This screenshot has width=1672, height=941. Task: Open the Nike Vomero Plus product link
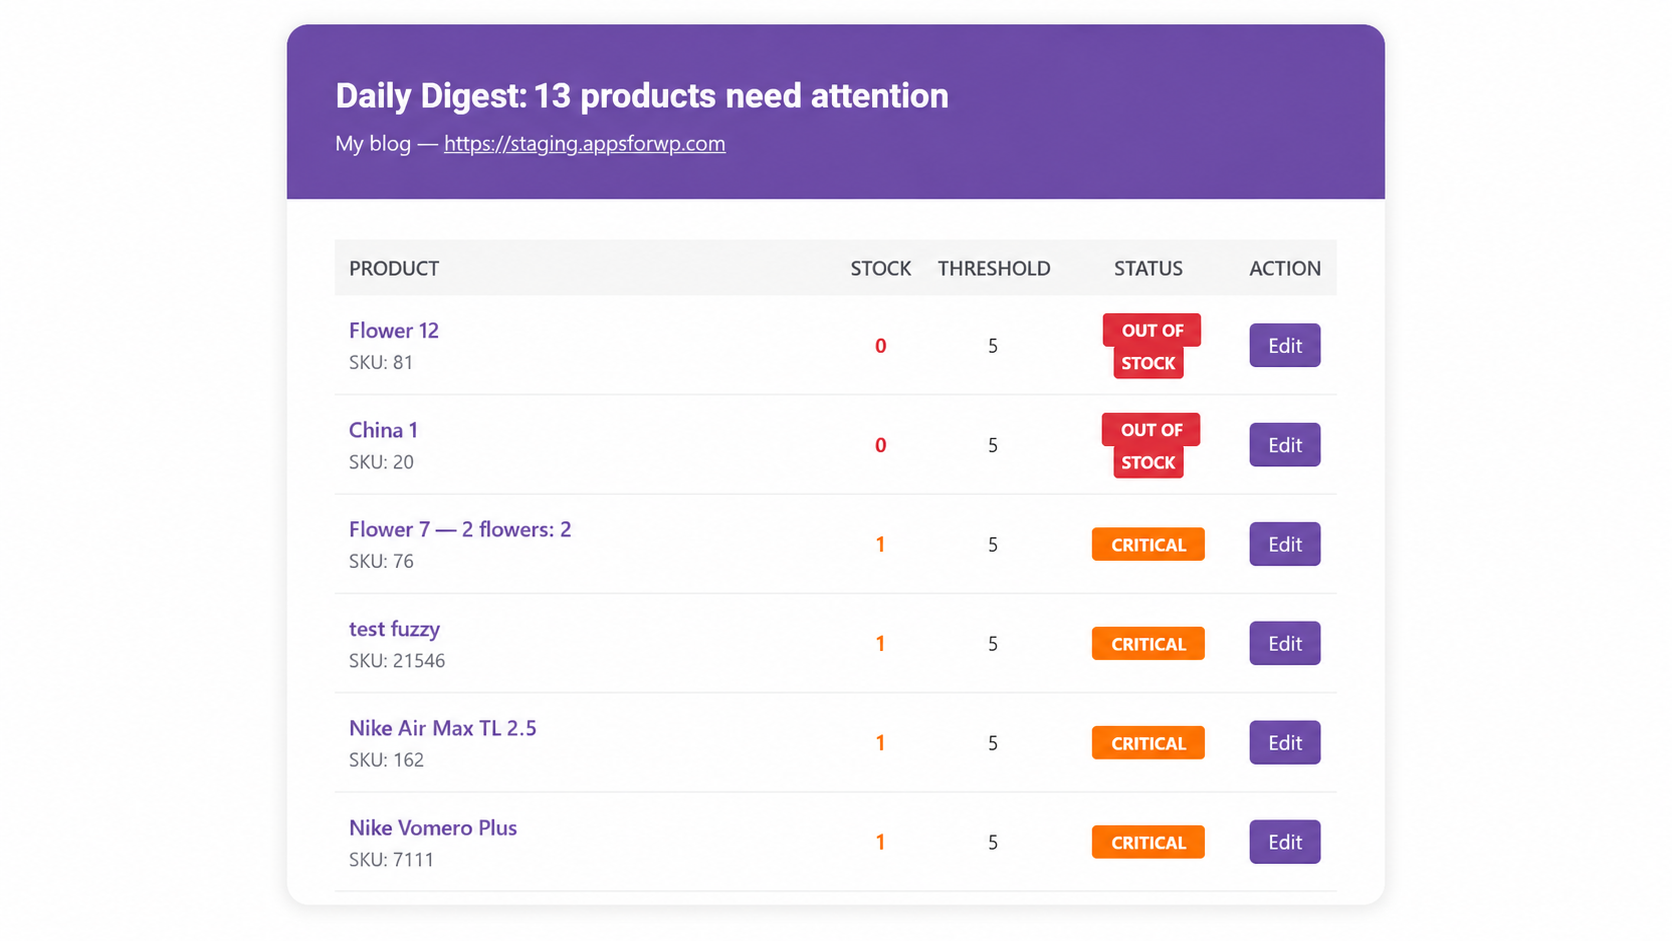[x=433, y=828]
